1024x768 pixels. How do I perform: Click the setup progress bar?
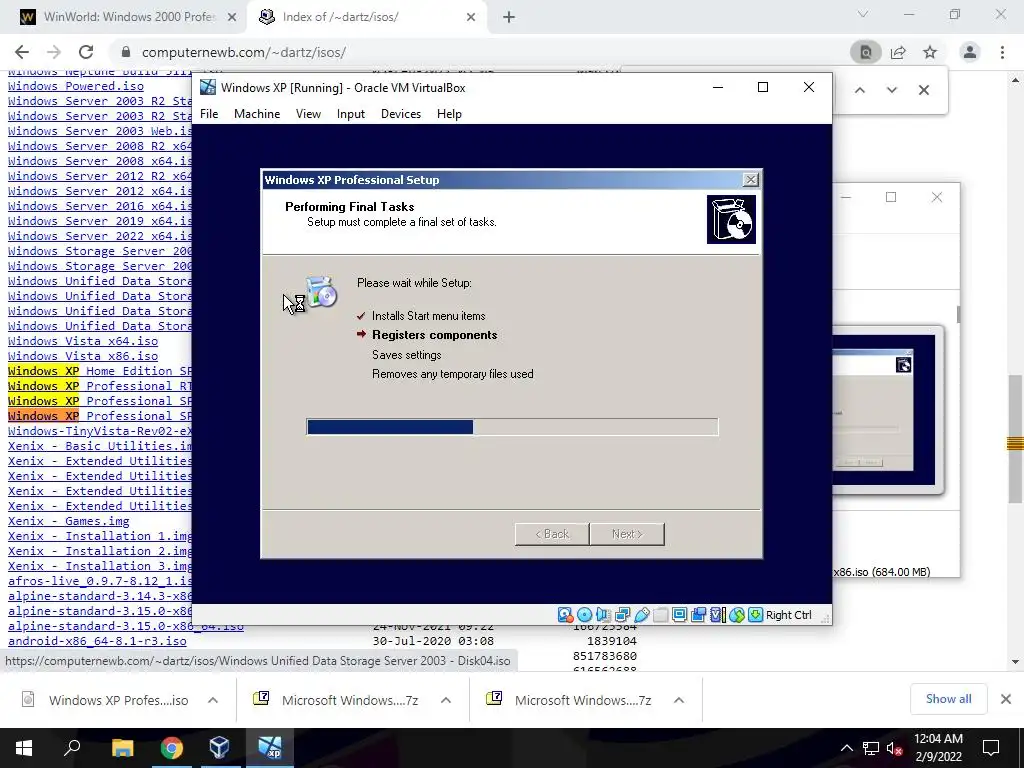coord(512,427)
